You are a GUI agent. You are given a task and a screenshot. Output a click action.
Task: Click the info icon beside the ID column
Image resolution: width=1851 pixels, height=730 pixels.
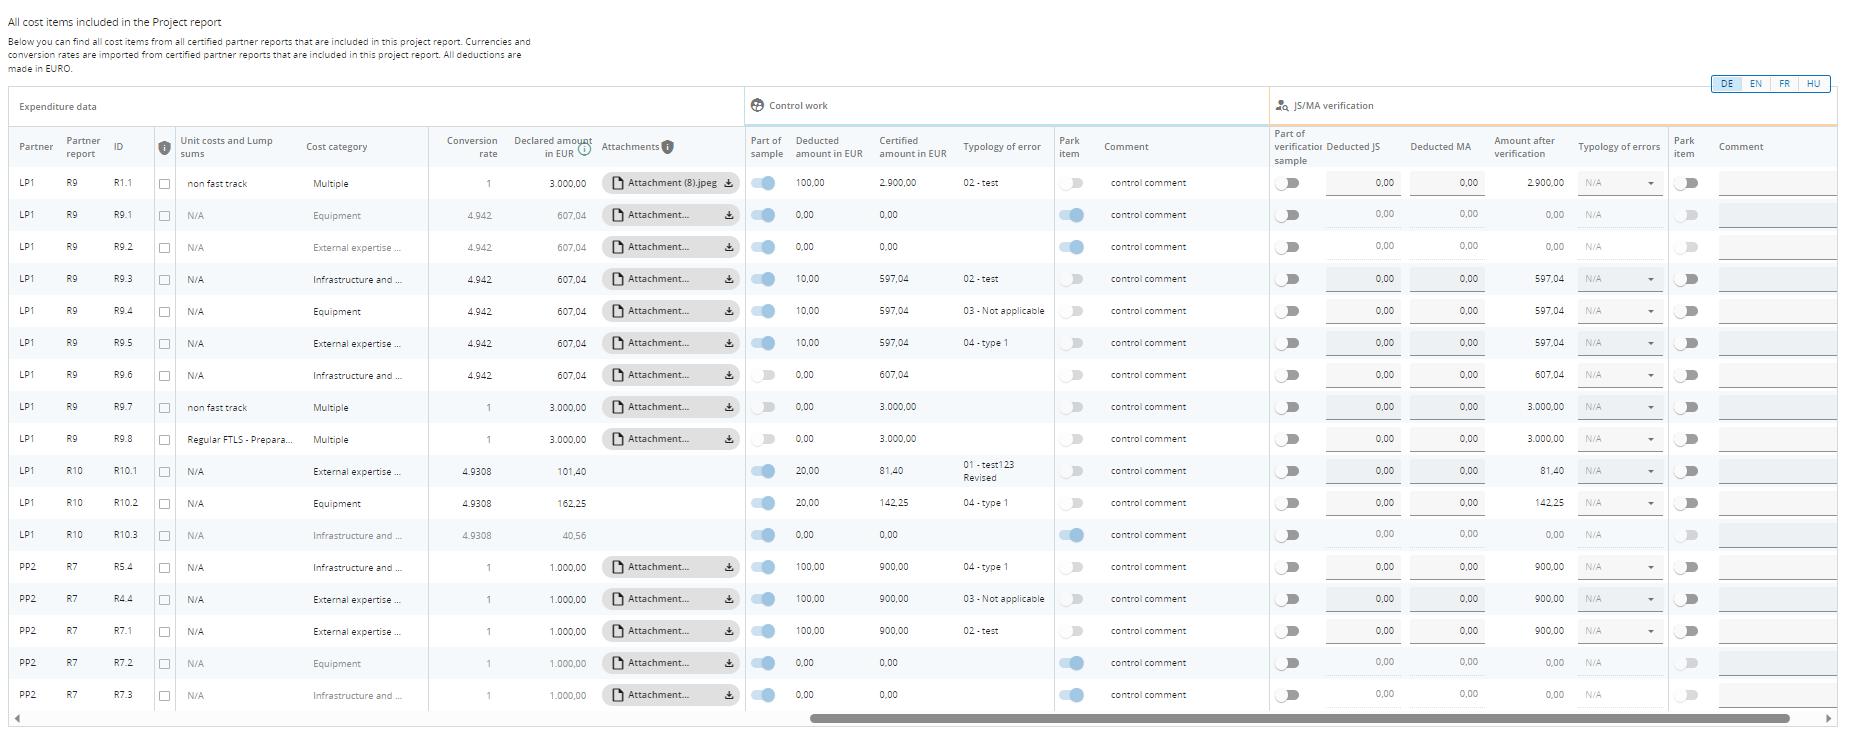pos(164,148)
